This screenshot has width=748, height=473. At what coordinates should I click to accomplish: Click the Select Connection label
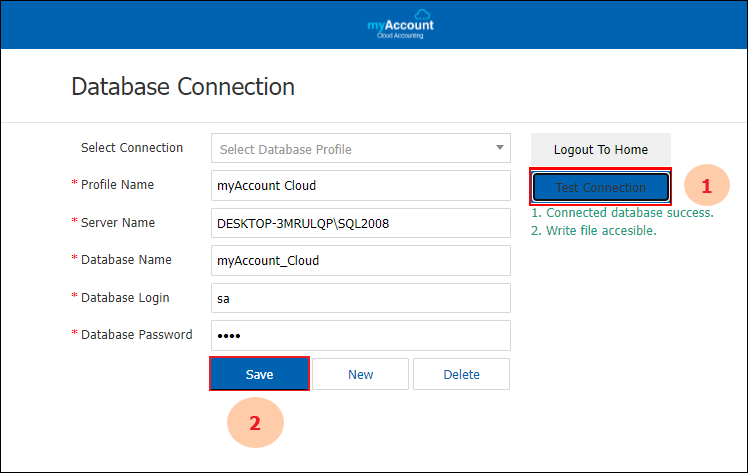tap(132, 148)
